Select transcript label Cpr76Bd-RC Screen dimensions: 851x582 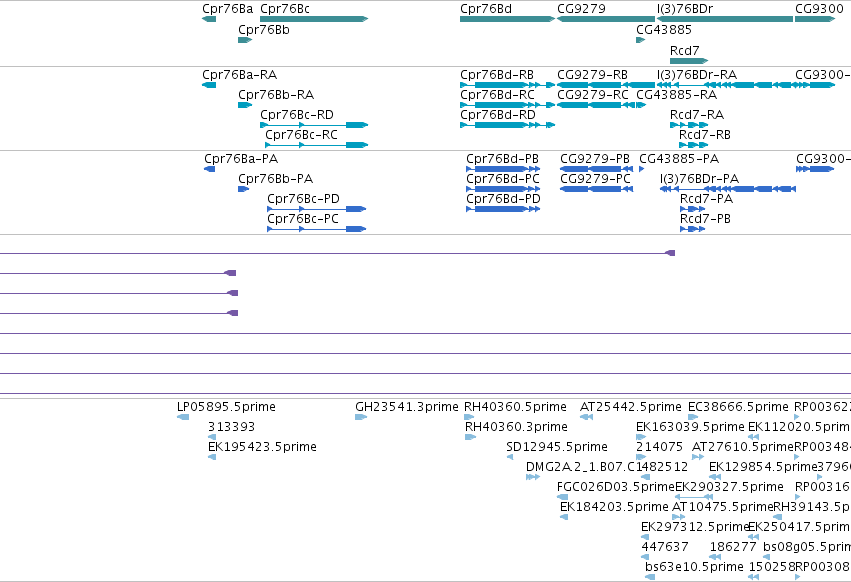point(497,95)
